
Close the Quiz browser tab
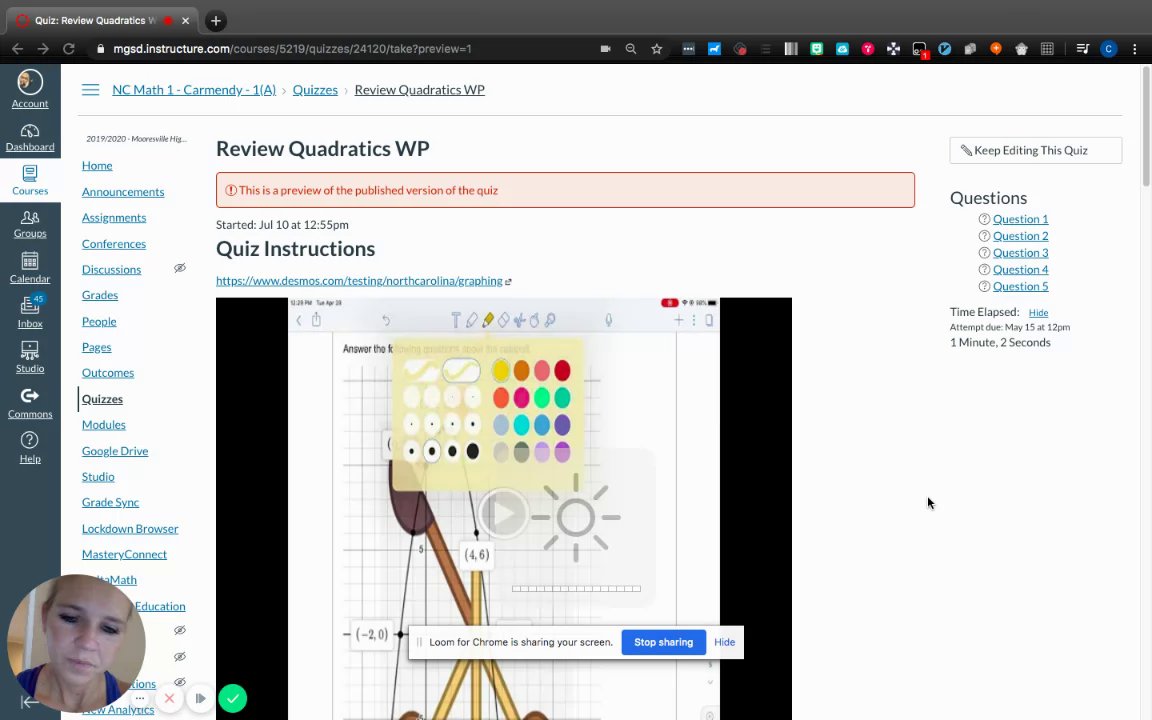(x=185, y=21)
